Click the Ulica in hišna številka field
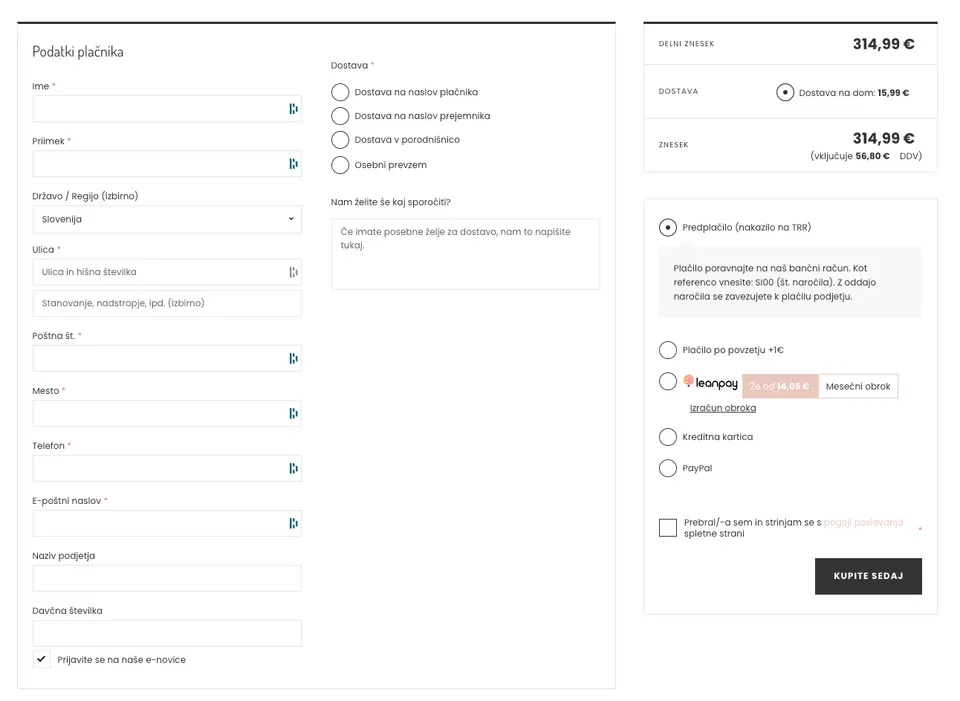Viewport: 960px width, 701px height. coord(167,272)
